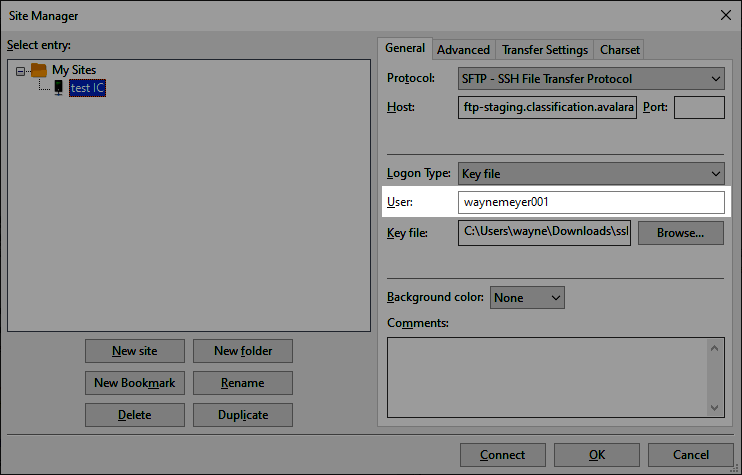Click the Port input field
Viewport: 742px width, 475px height.
699,107
